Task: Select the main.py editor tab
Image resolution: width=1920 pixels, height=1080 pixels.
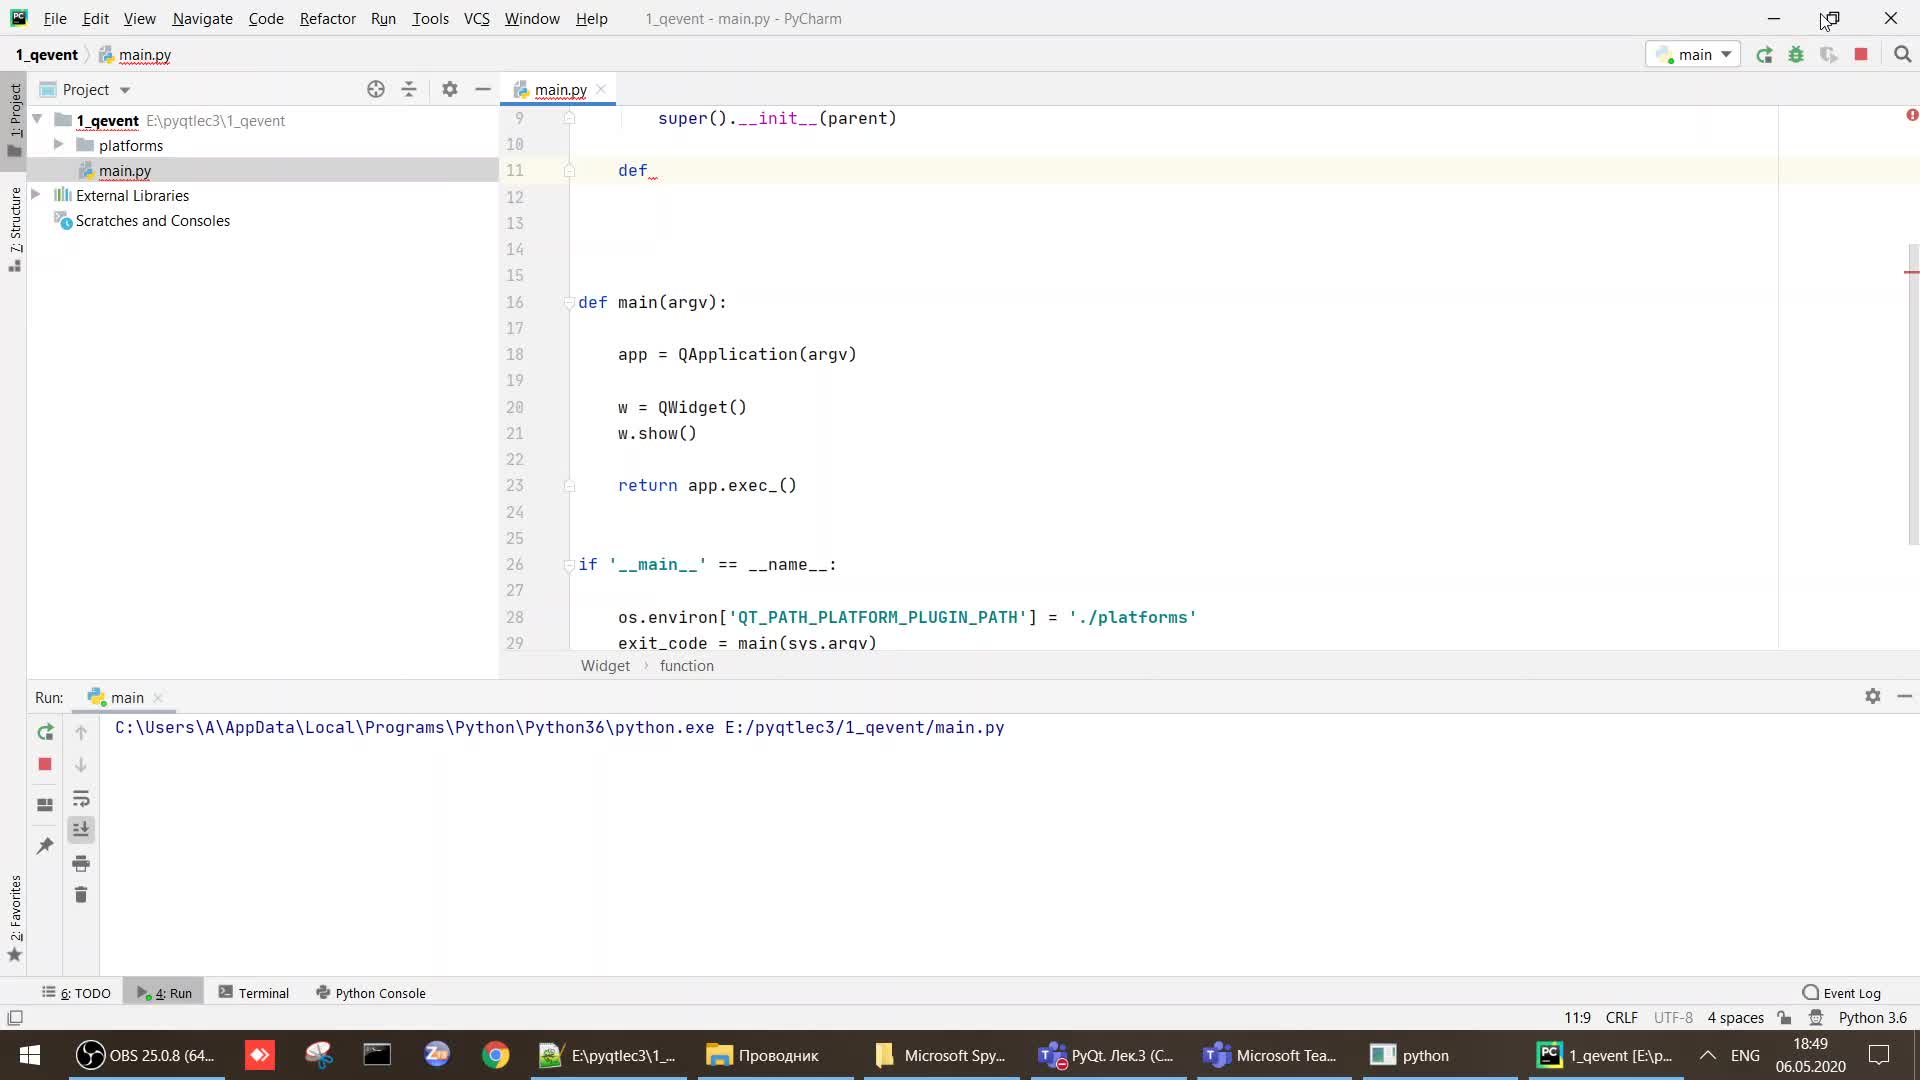Action: click(x=560, y=89)
